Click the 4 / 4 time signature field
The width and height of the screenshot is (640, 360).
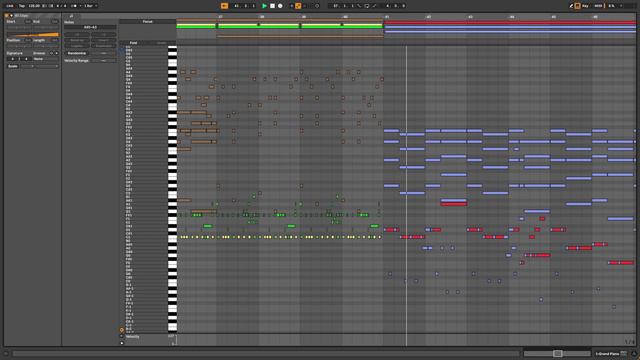pyautogui.click(x=61, y=6)
